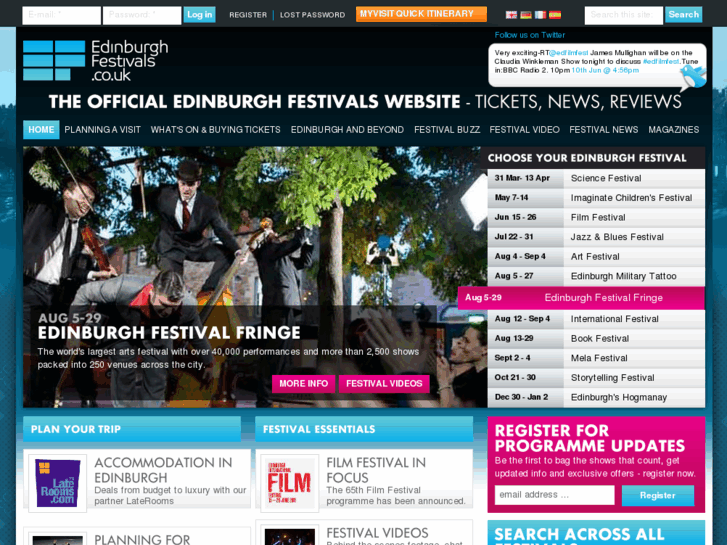Open Edinburgh and Beyond menu

pos(347,130)
